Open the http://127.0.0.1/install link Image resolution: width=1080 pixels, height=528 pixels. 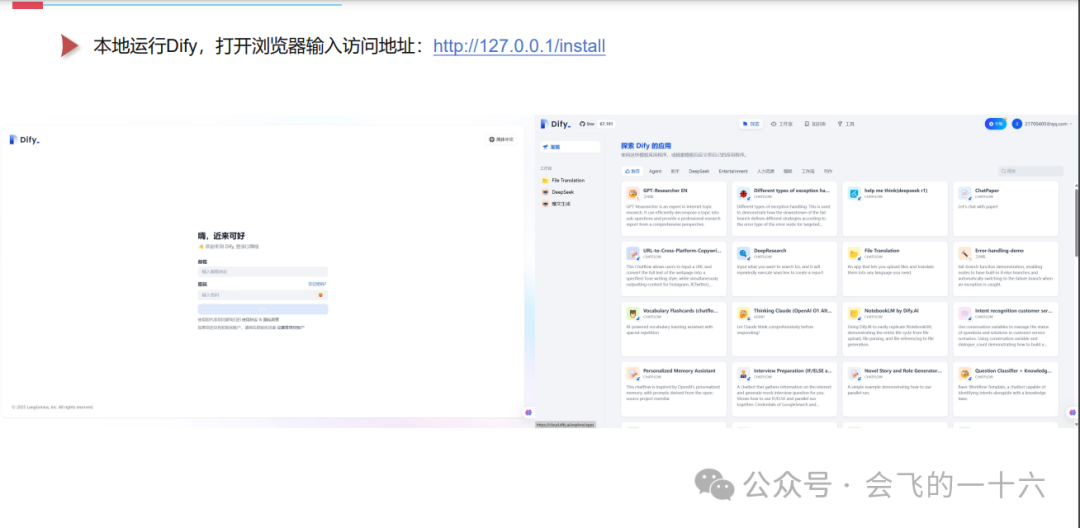519,46
